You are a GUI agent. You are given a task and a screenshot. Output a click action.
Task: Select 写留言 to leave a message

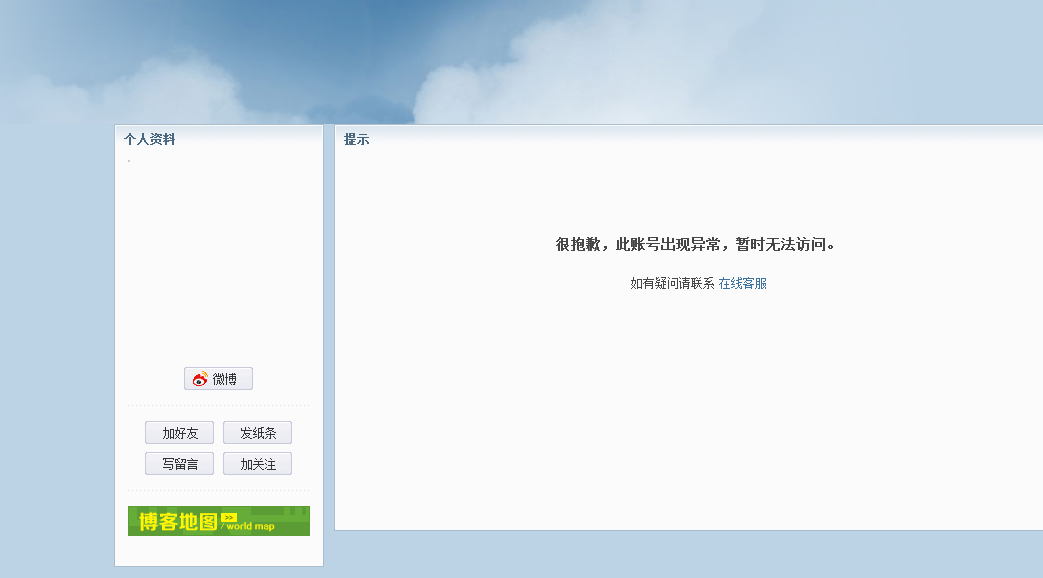179,463
